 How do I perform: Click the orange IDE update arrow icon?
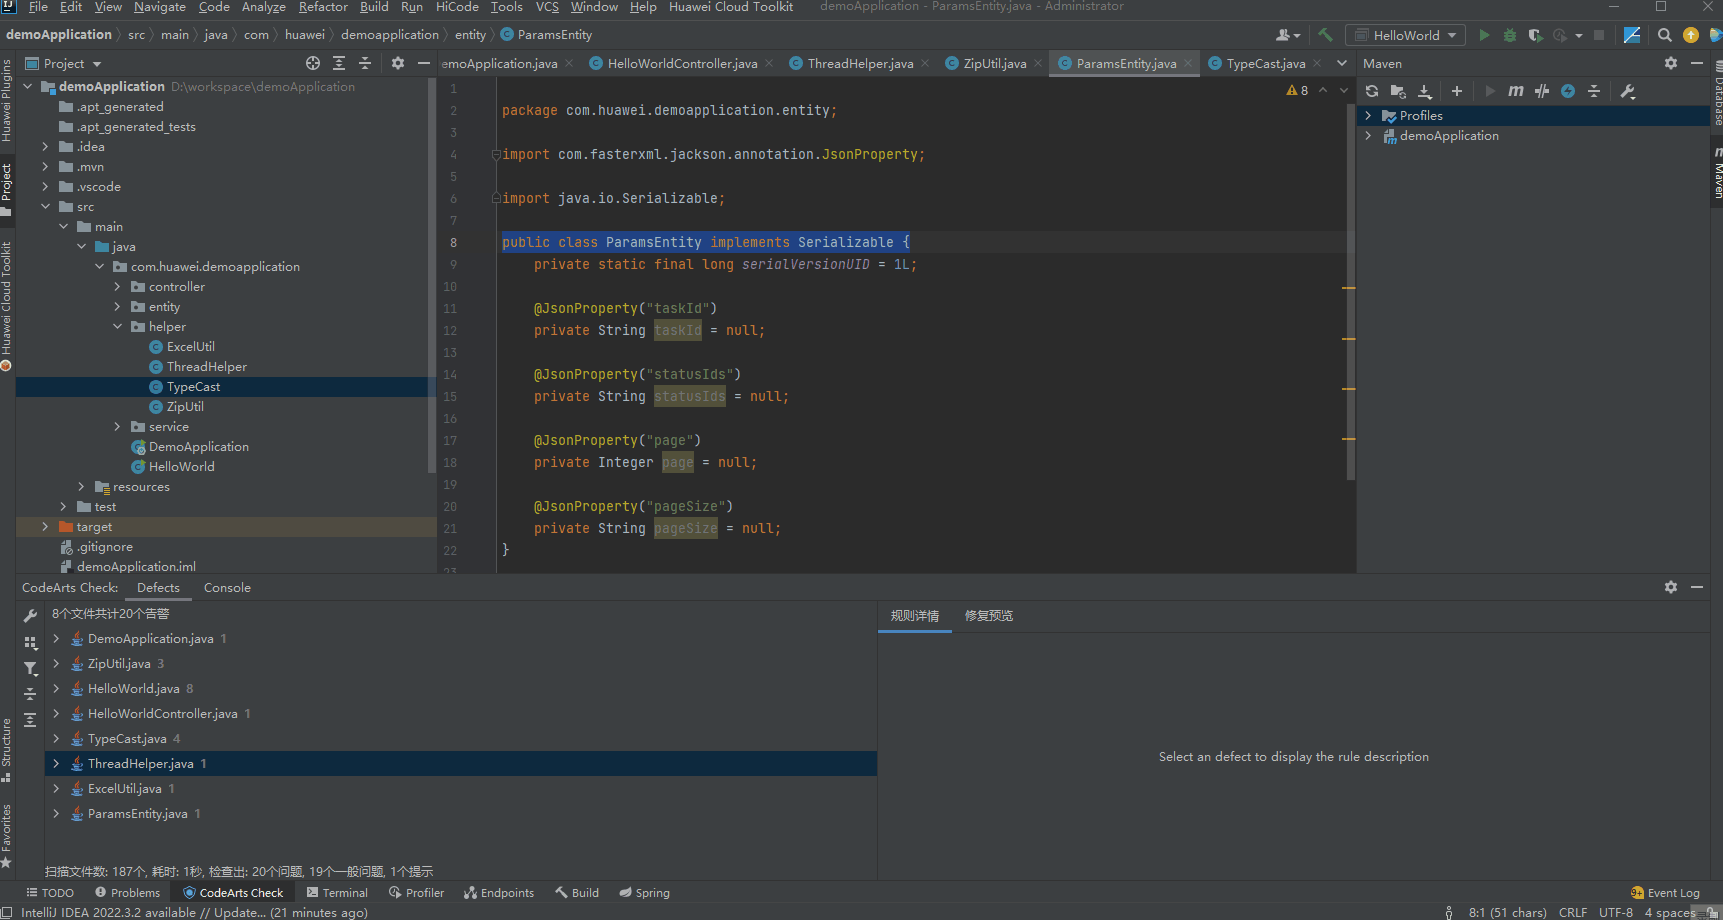1691,35
